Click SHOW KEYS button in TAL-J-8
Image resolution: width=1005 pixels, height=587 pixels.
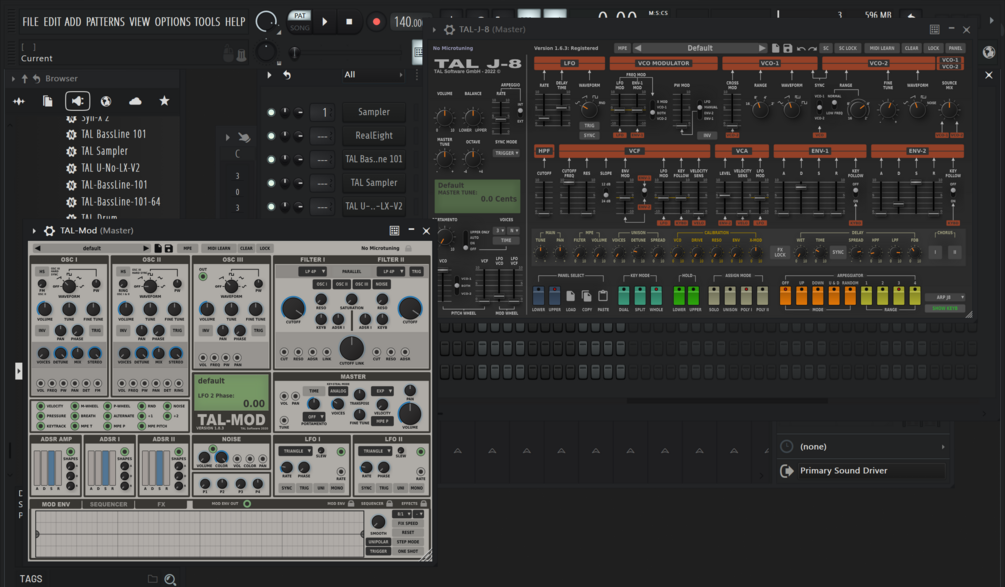coord(945,308)
